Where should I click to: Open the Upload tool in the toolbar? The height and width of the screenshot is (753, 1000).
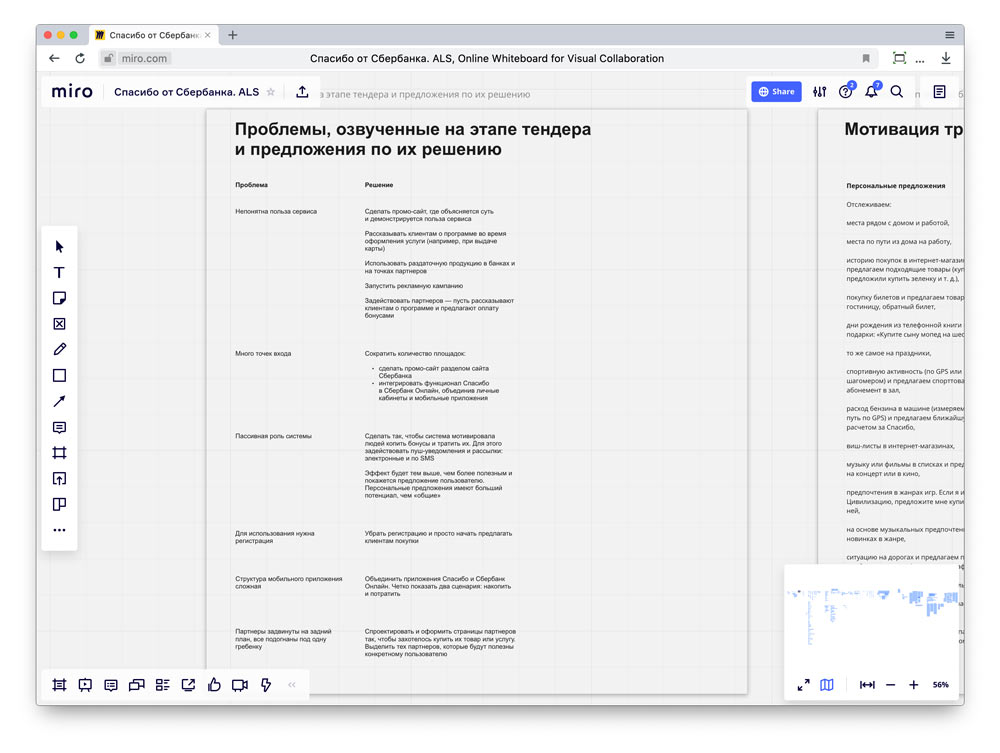(59, 478)
